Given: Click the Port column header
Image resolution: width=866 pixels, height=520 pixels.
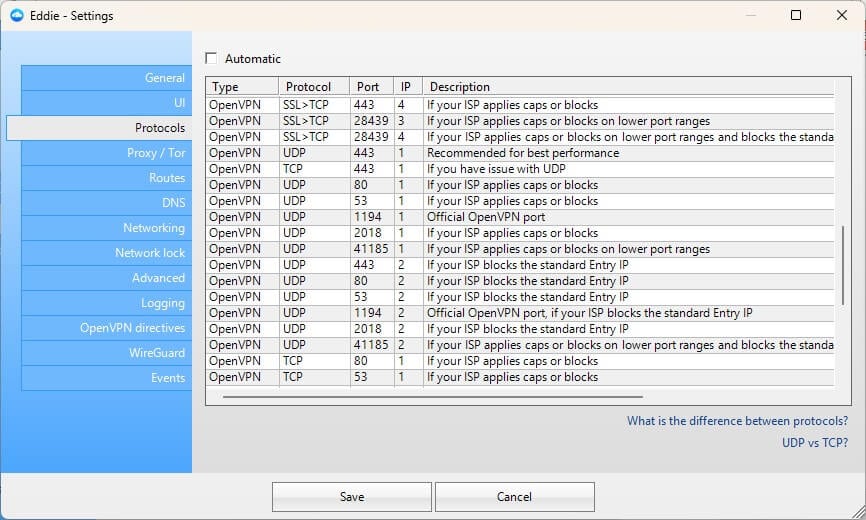Looking at the screenshot, I should pos(371,87).
